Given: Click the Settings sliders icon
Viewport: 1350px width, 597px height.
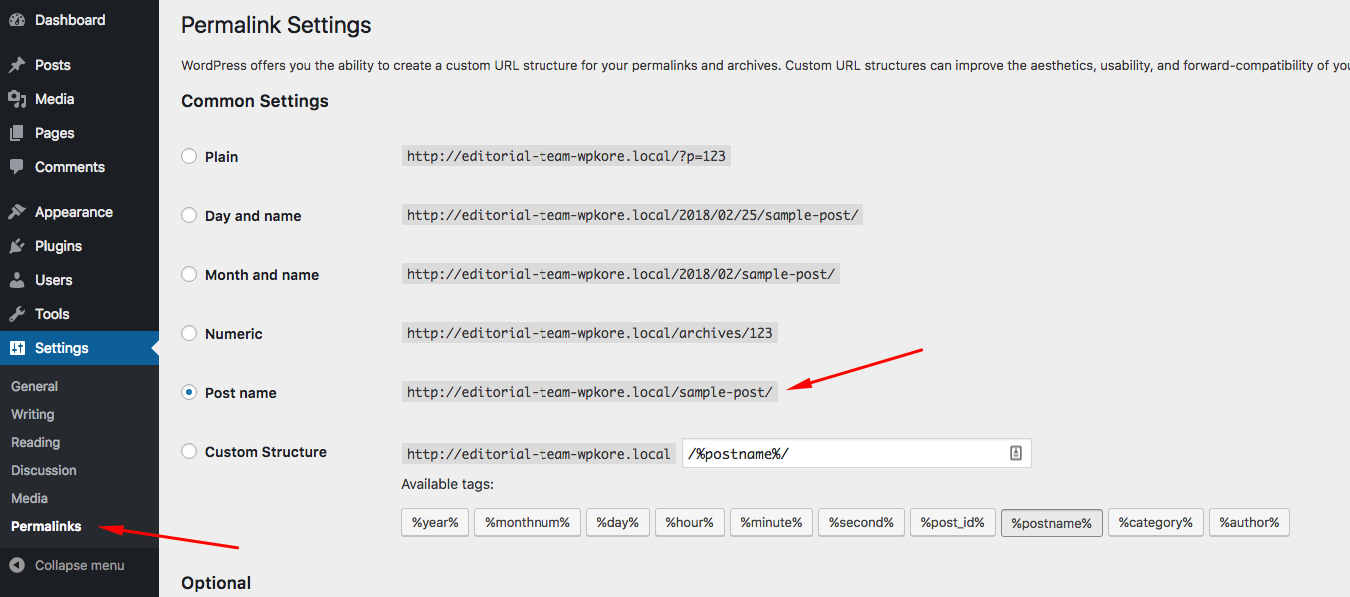Looking at the screenshot, I should pyautogui.click(x=17, y=348).
